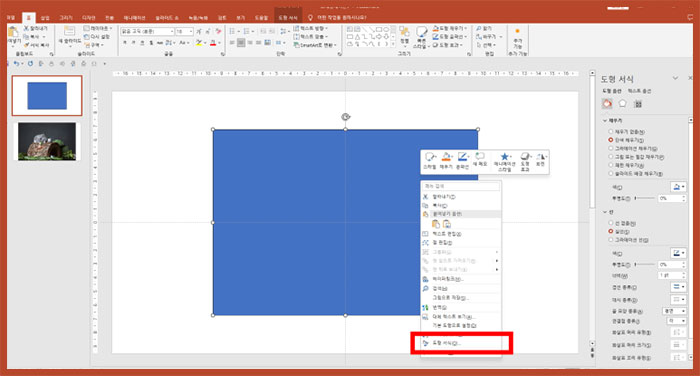This screenshot has height=376, width=700.
Task: Collapse the Line section in Format Shape pane
Action: click(605, 212)
